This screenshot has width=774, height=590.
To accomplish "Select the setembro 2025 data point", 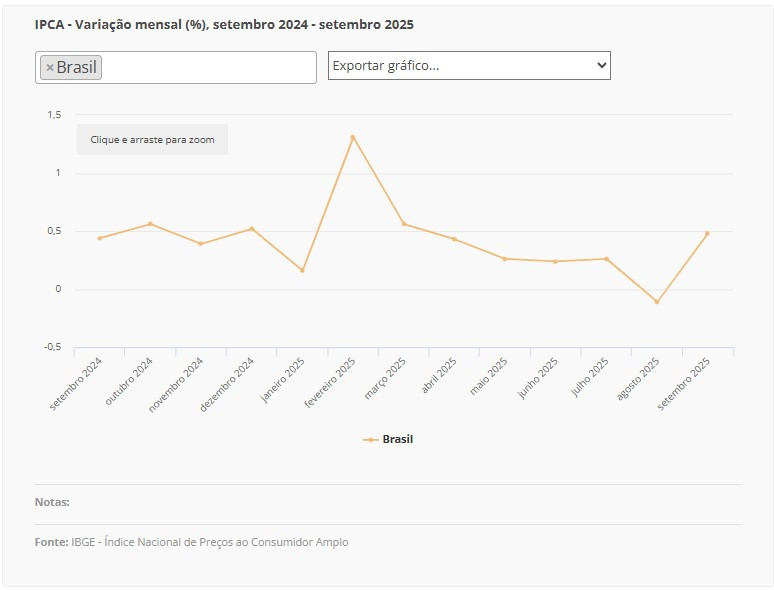I will click(707, 234).
